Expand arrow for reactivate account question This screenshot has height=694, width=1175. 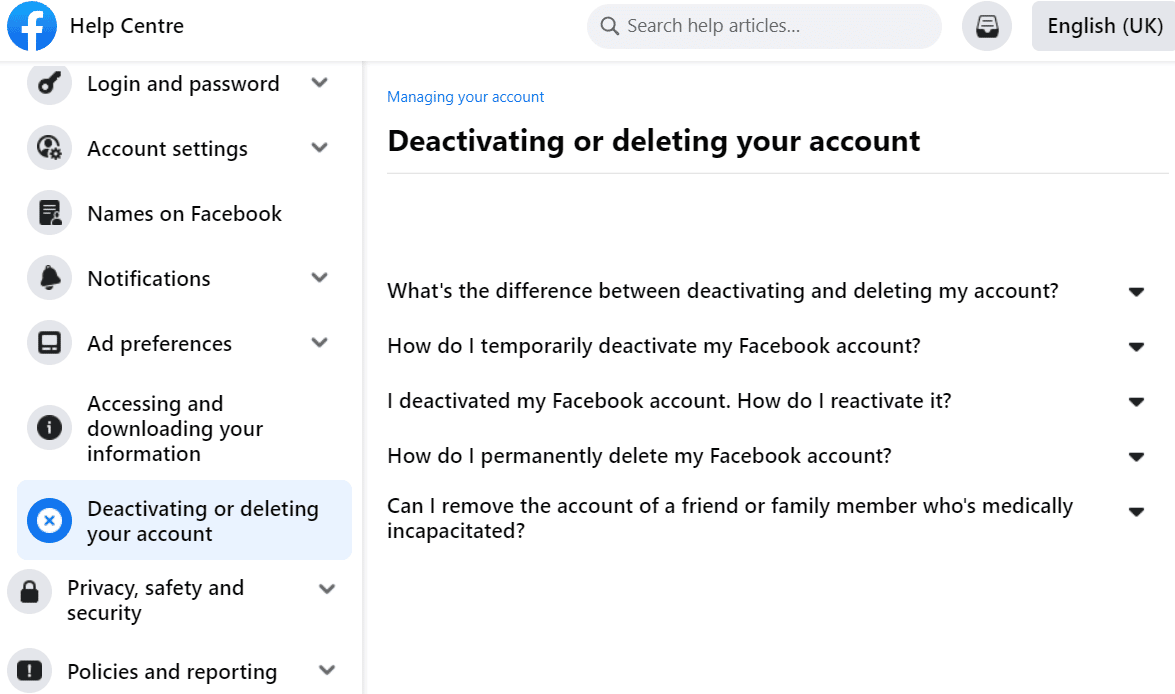click(x=1137, y=402)
